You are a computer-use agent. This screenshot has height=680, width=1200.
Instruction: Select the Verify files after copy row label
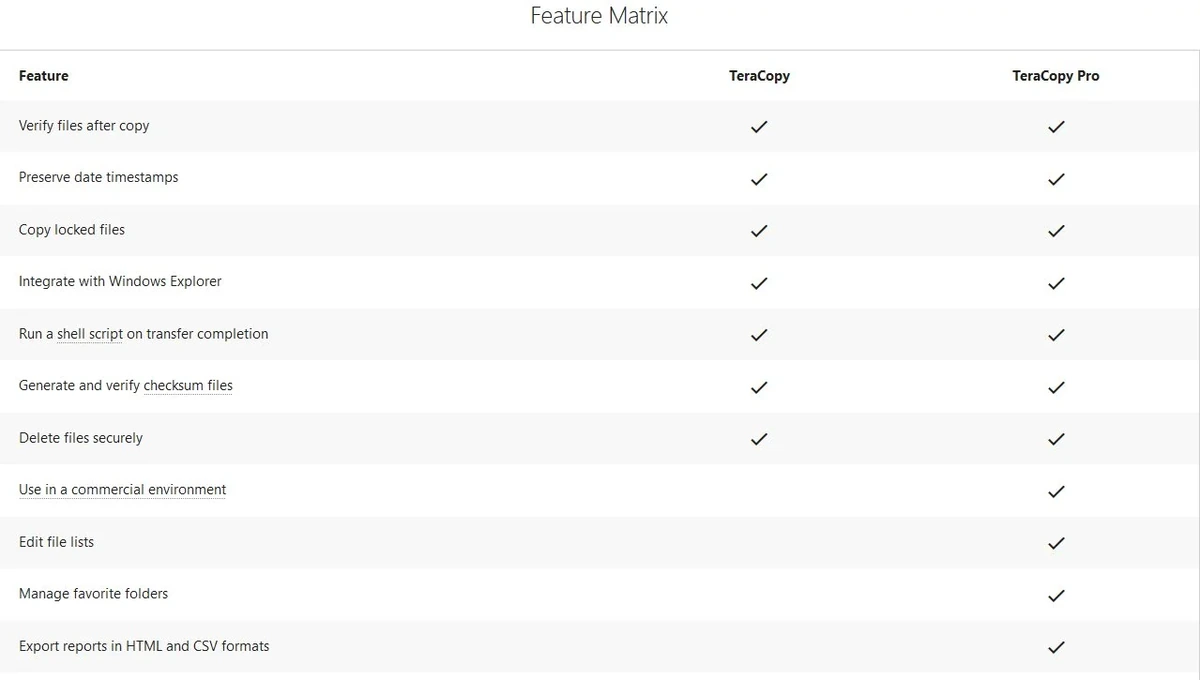pos(84,126)
